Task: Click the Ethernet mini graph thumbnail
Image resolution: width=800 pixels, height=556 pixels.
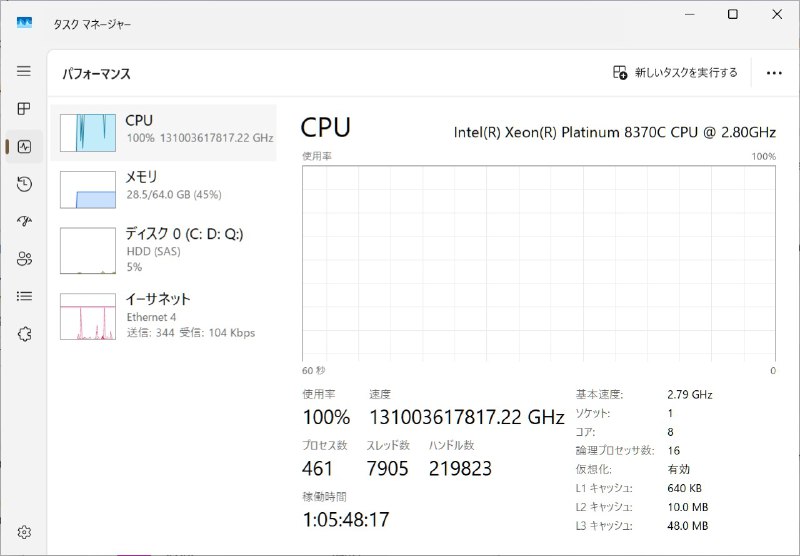Action: coord(88,316)
